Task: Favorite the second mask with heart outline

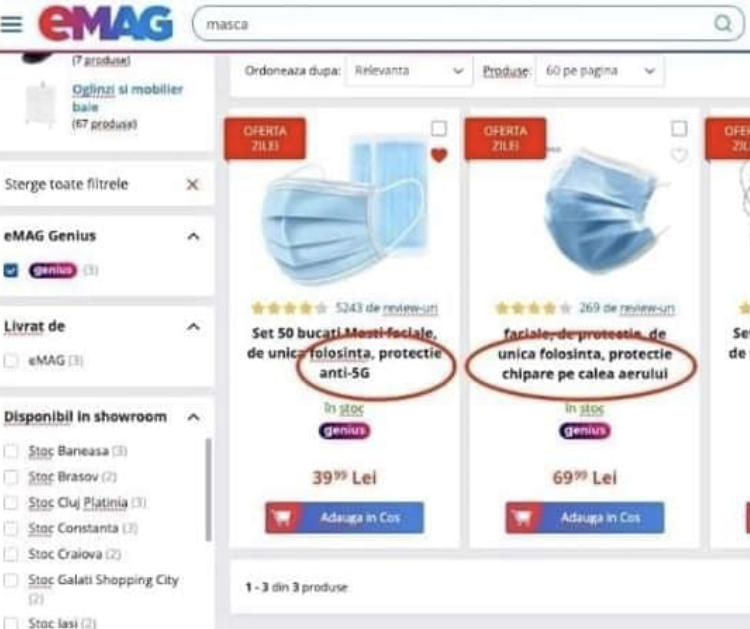Action: [x=679, y=155]
